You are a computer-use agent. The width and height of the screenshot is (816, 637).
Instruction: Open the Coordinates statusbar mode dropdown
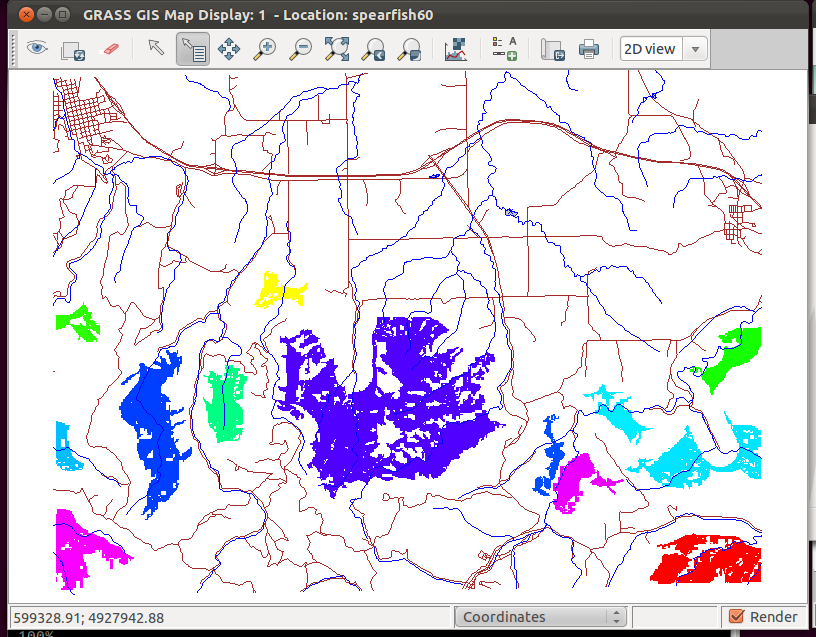541,617
